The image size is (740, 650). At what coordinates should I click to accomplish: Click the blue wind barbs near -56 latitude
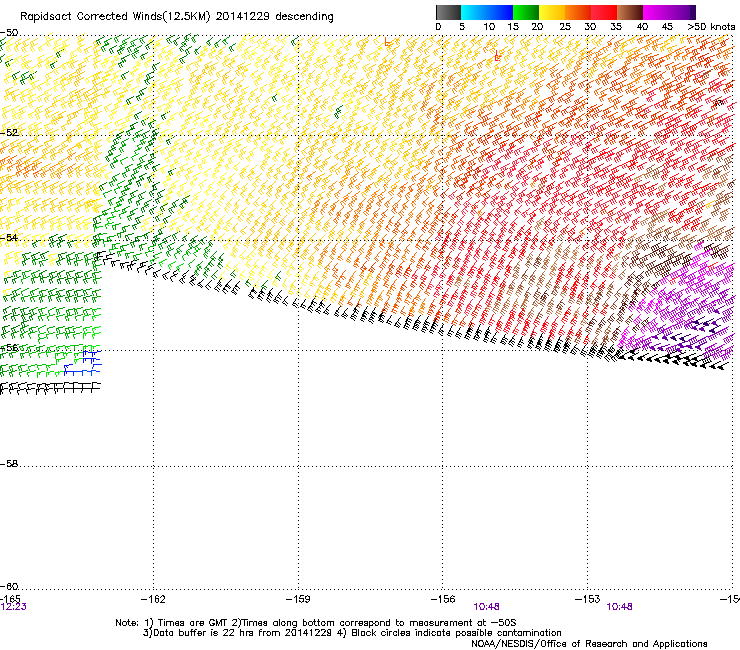click(x=83, y=363)
